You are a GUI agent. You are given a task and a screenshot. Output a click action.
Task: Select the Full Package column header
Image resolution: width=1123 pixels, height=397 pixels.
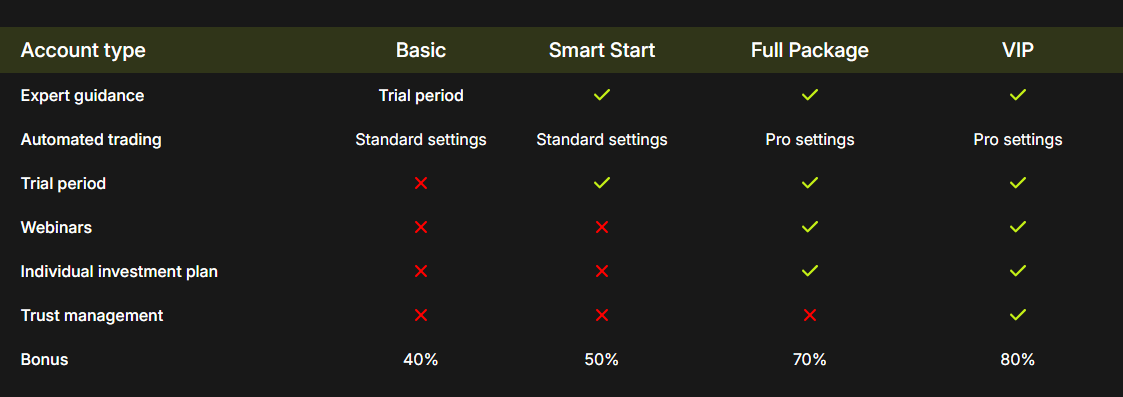[809, 50]
